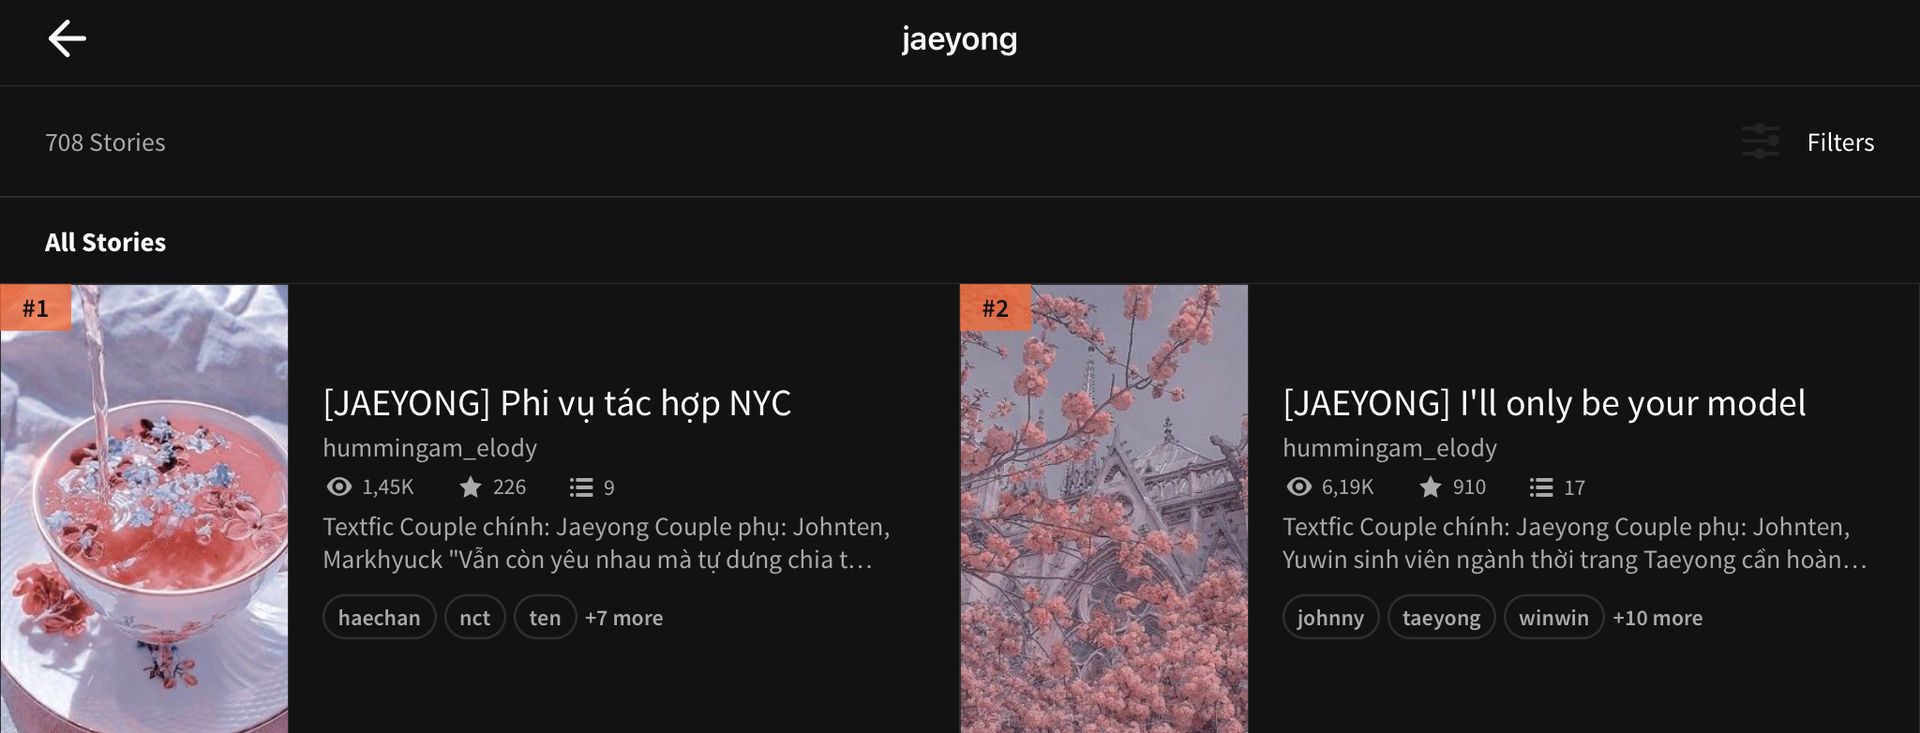Open the Filters sliders icon

click(1760, 142)
